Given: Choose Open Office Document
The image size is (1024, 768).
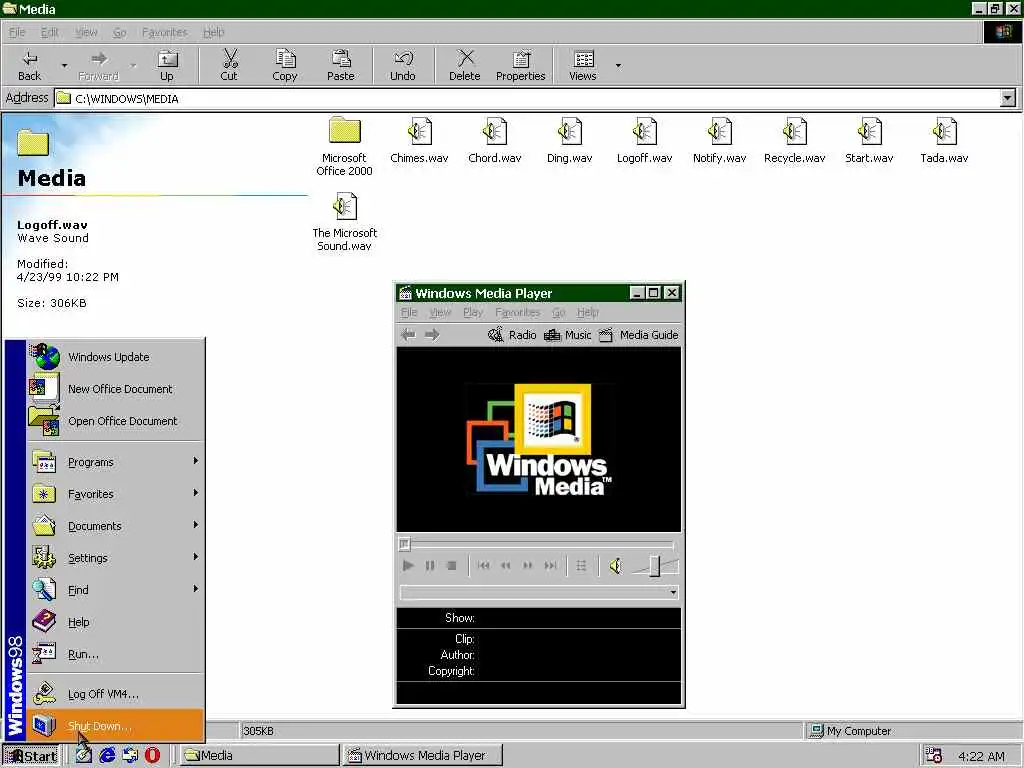Looking at the screenshot, I should click(x=116, y=421).
